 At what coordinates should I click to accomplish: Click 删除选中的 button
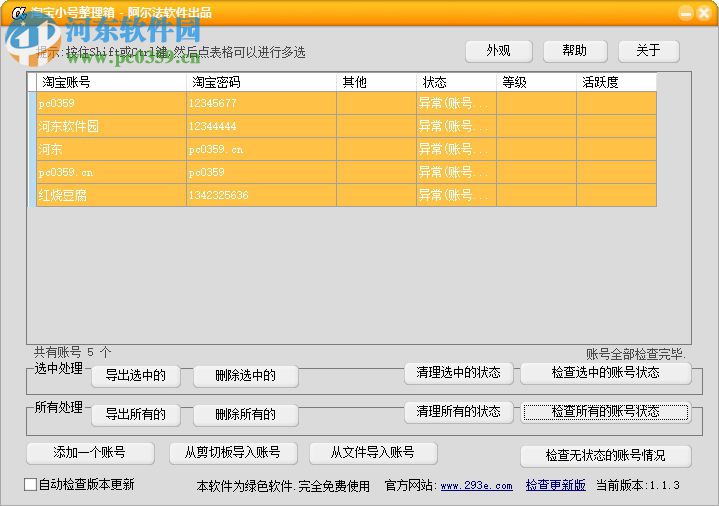point(246,376)
